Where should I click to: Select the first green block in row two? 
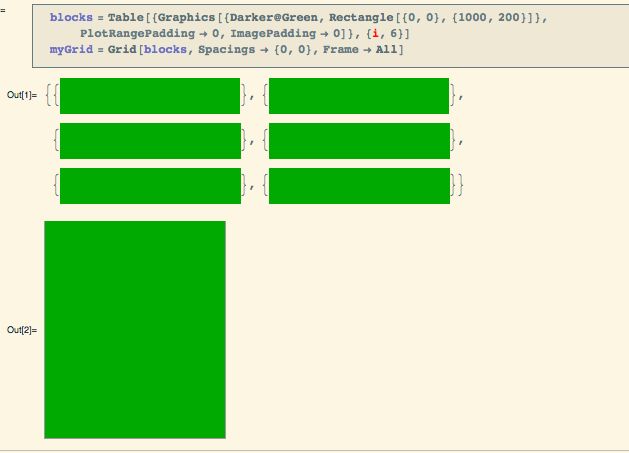pos(150,141)
